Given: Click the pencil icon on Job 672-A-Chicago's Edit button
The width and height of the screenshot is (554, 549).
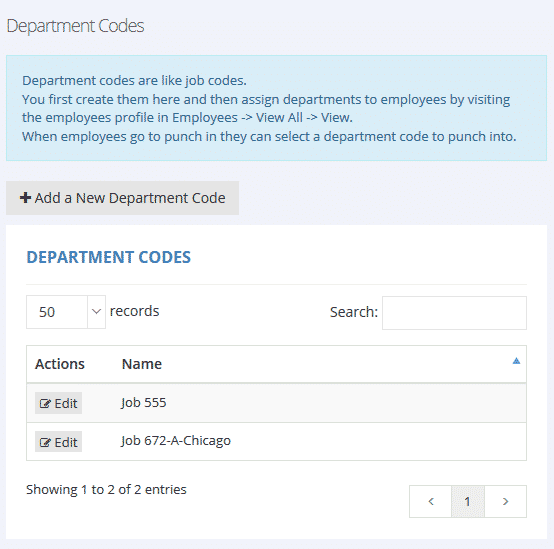Looking at the screenshot, I should [45, 442].
